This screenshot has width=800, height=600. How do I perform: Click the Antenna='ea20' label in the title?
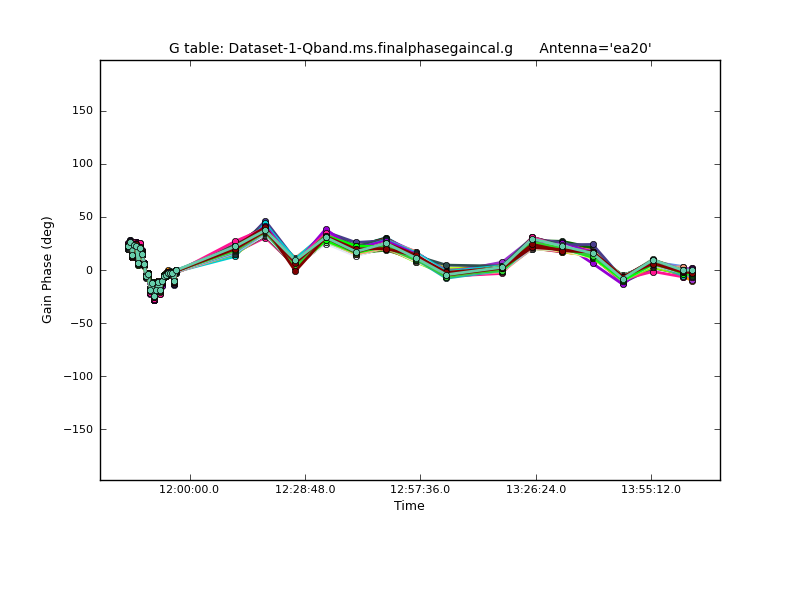(595, 48)
